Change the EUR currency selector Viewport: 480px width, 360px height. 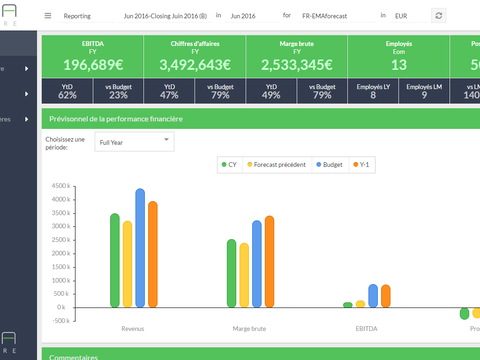pyautogui.click(x=409, y=16)
